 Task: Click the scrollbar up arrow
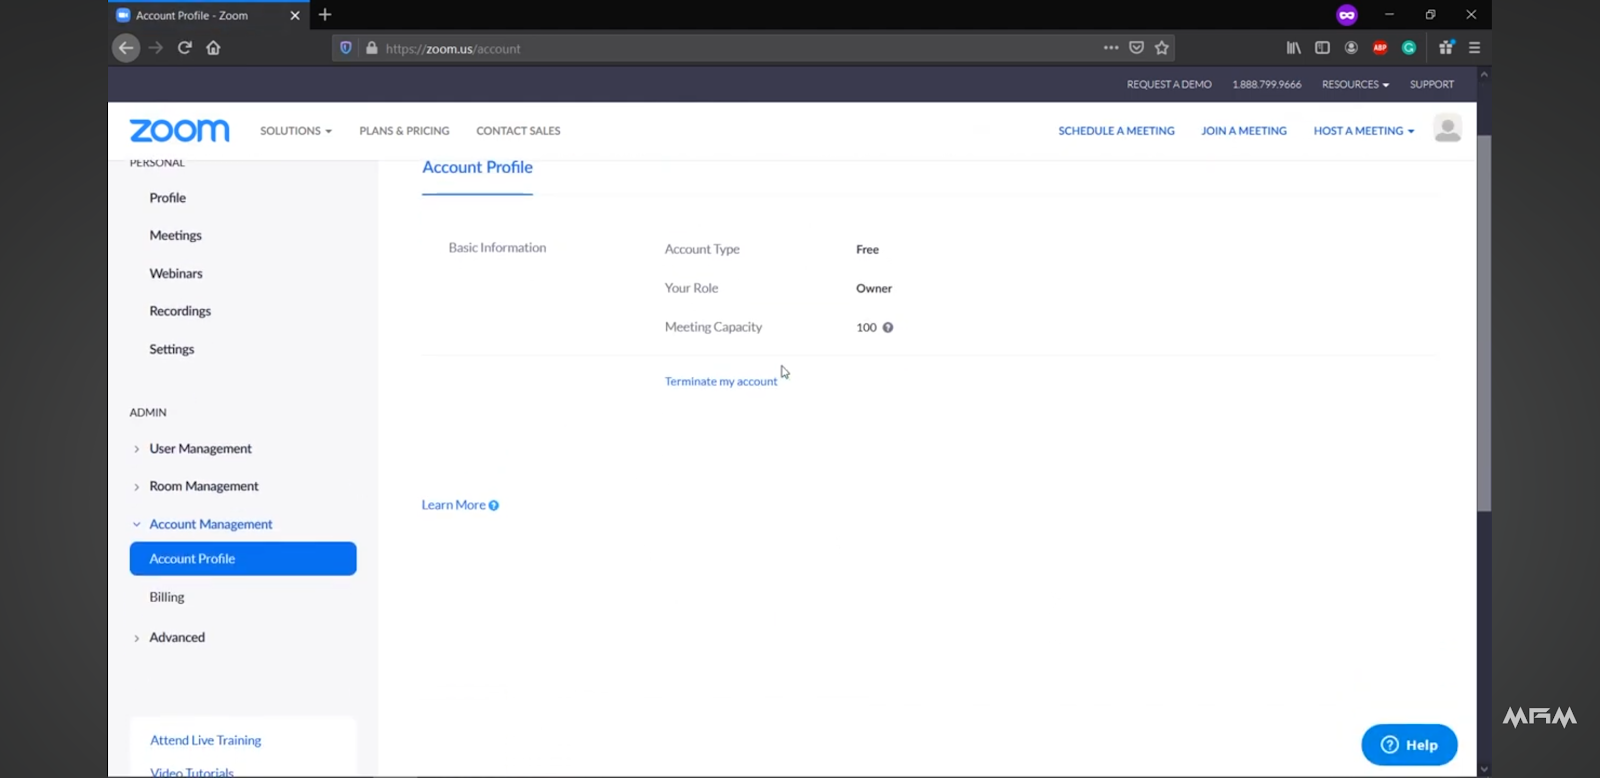click(1484, 75)
